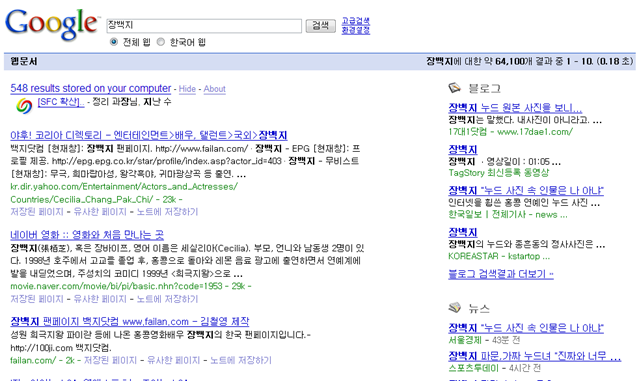Click 저장된 페이지 under the Naver movie result
Image resolution: width=639 pixels, height=381 pixels.
[x=37, y=299]
